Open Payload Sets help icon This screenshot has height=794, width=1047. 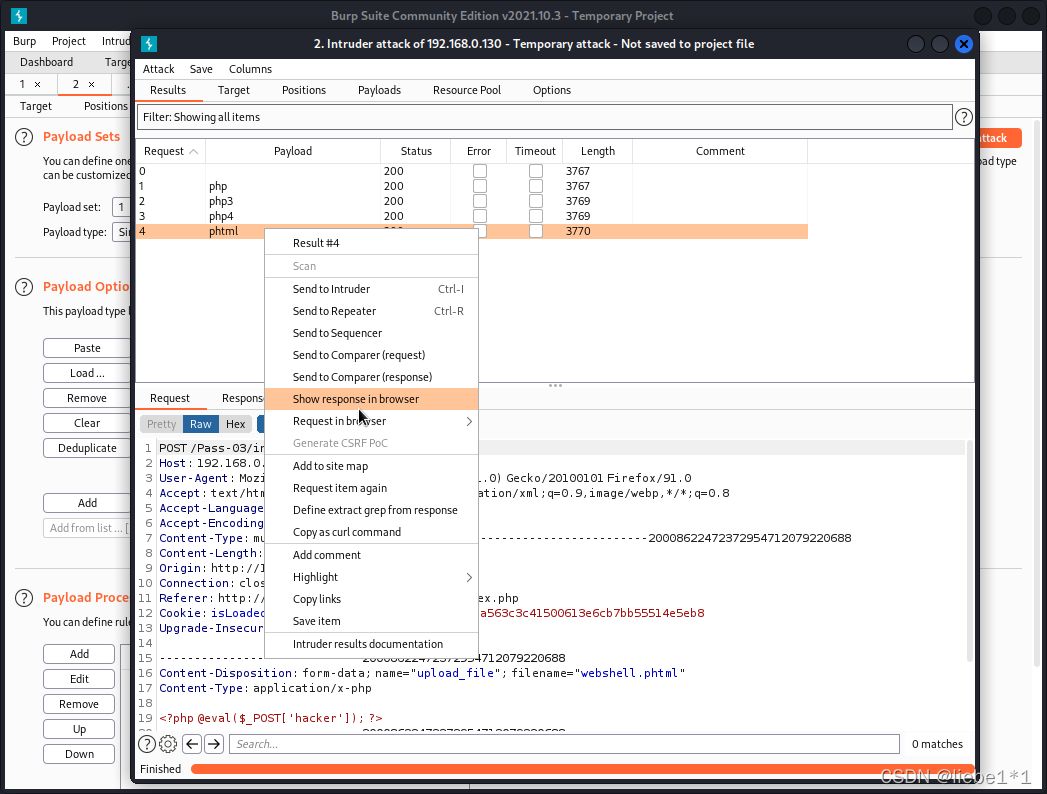(x=24, y=137)
